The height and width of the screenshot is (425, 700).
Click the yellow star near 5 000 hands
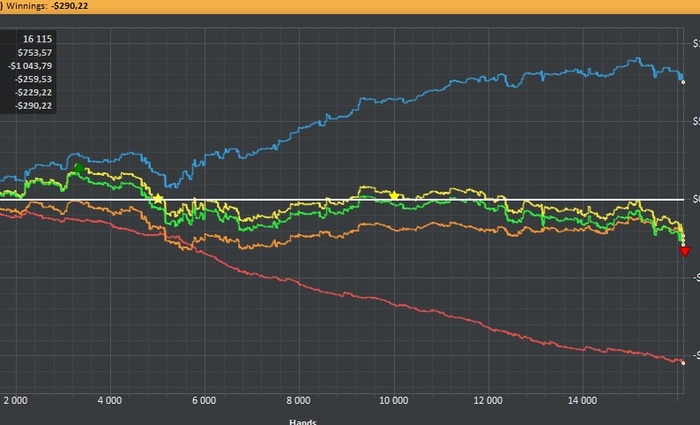158,199
